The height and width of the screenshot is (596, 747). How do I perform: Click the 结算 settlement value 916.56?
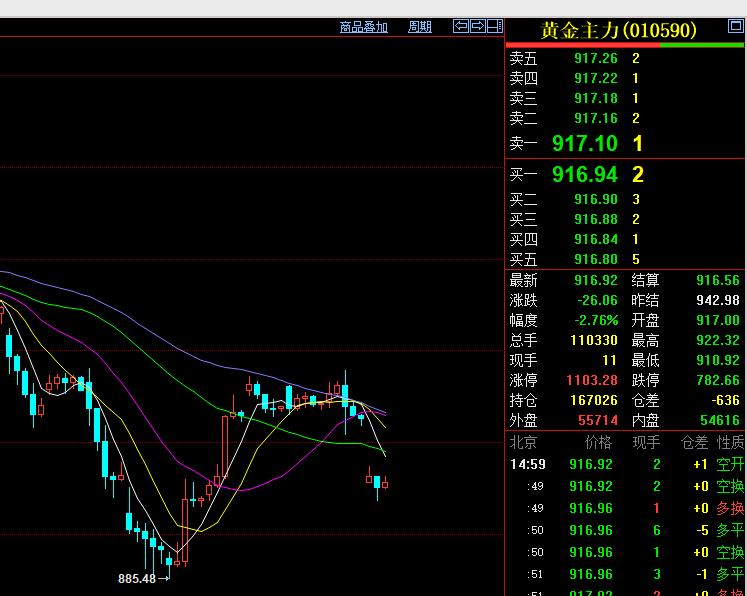pos(718,280)
